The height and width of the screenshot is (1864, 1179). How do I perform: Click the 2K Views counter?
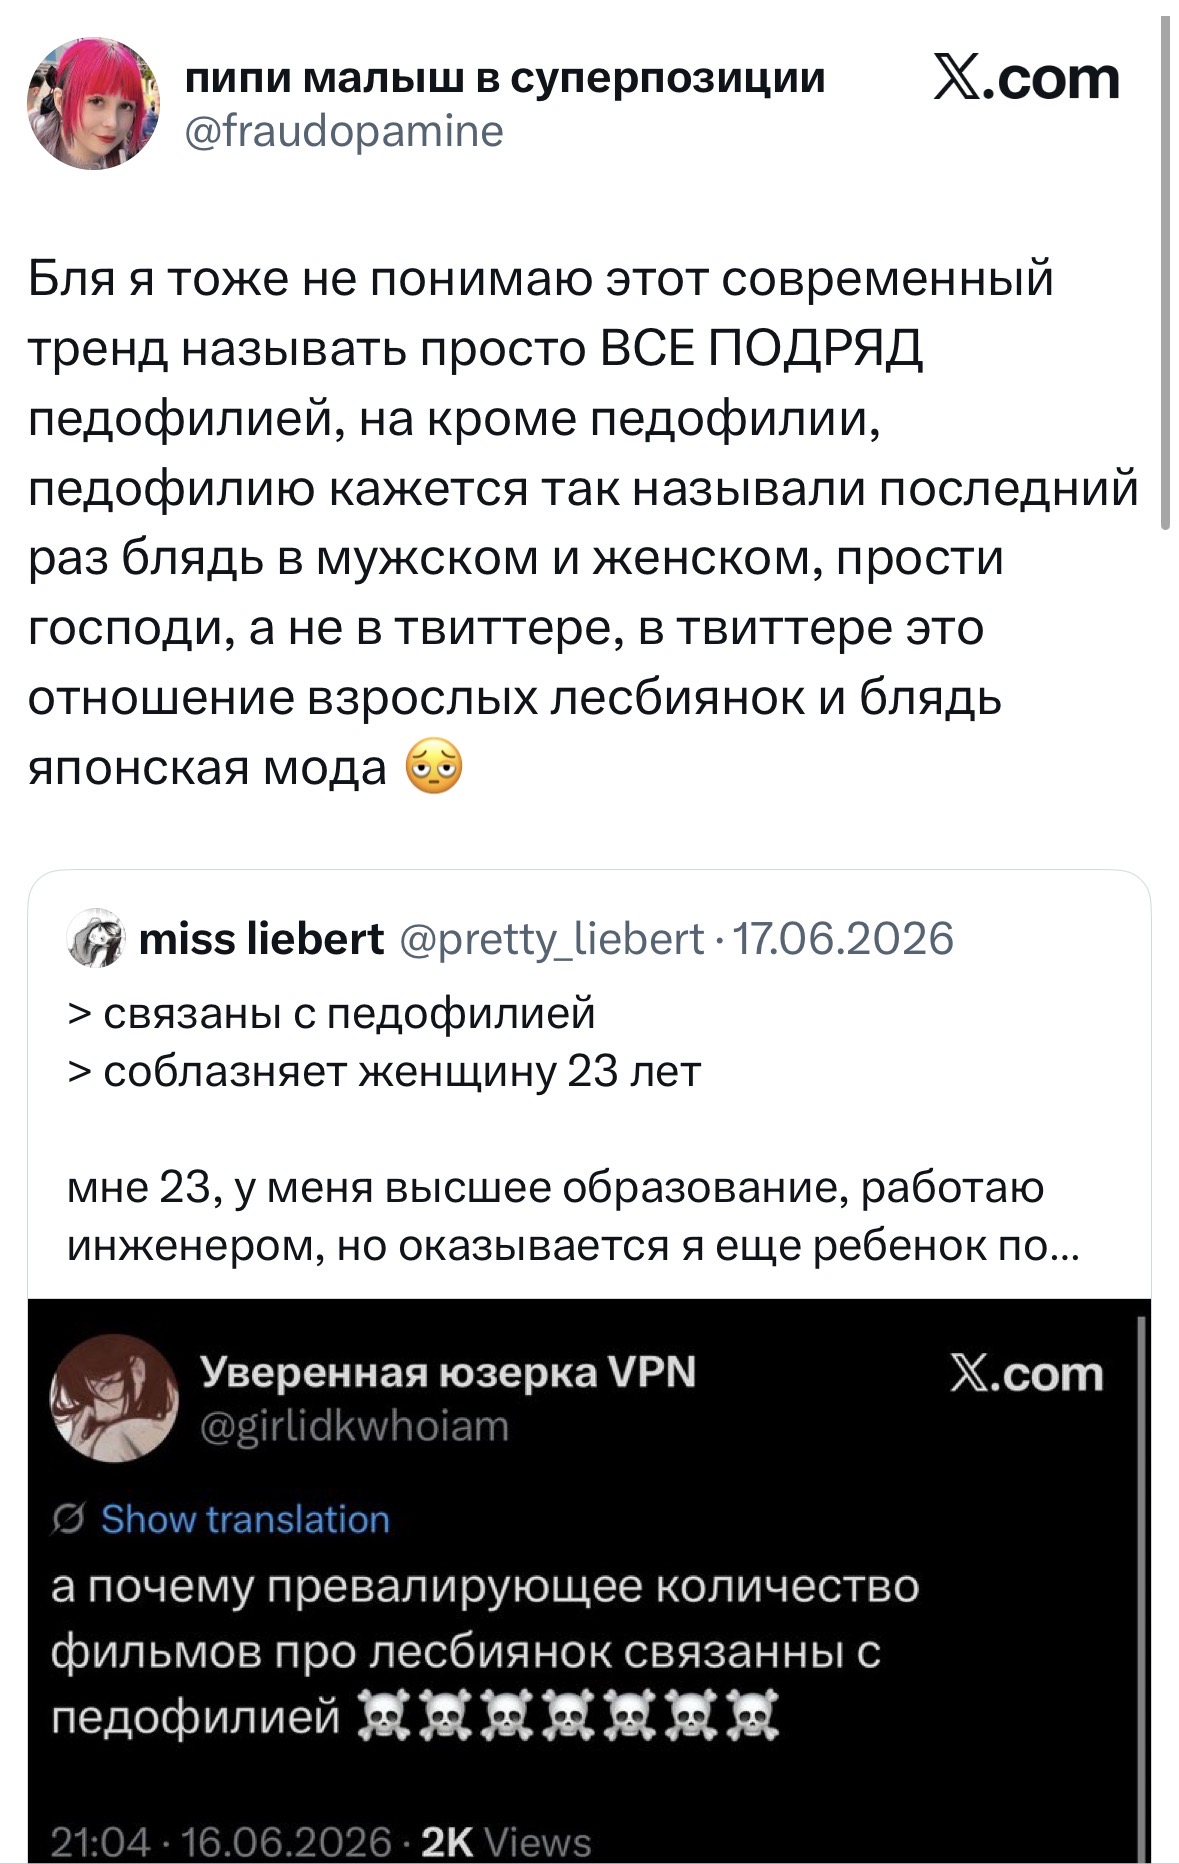[x=506, y=1842]
